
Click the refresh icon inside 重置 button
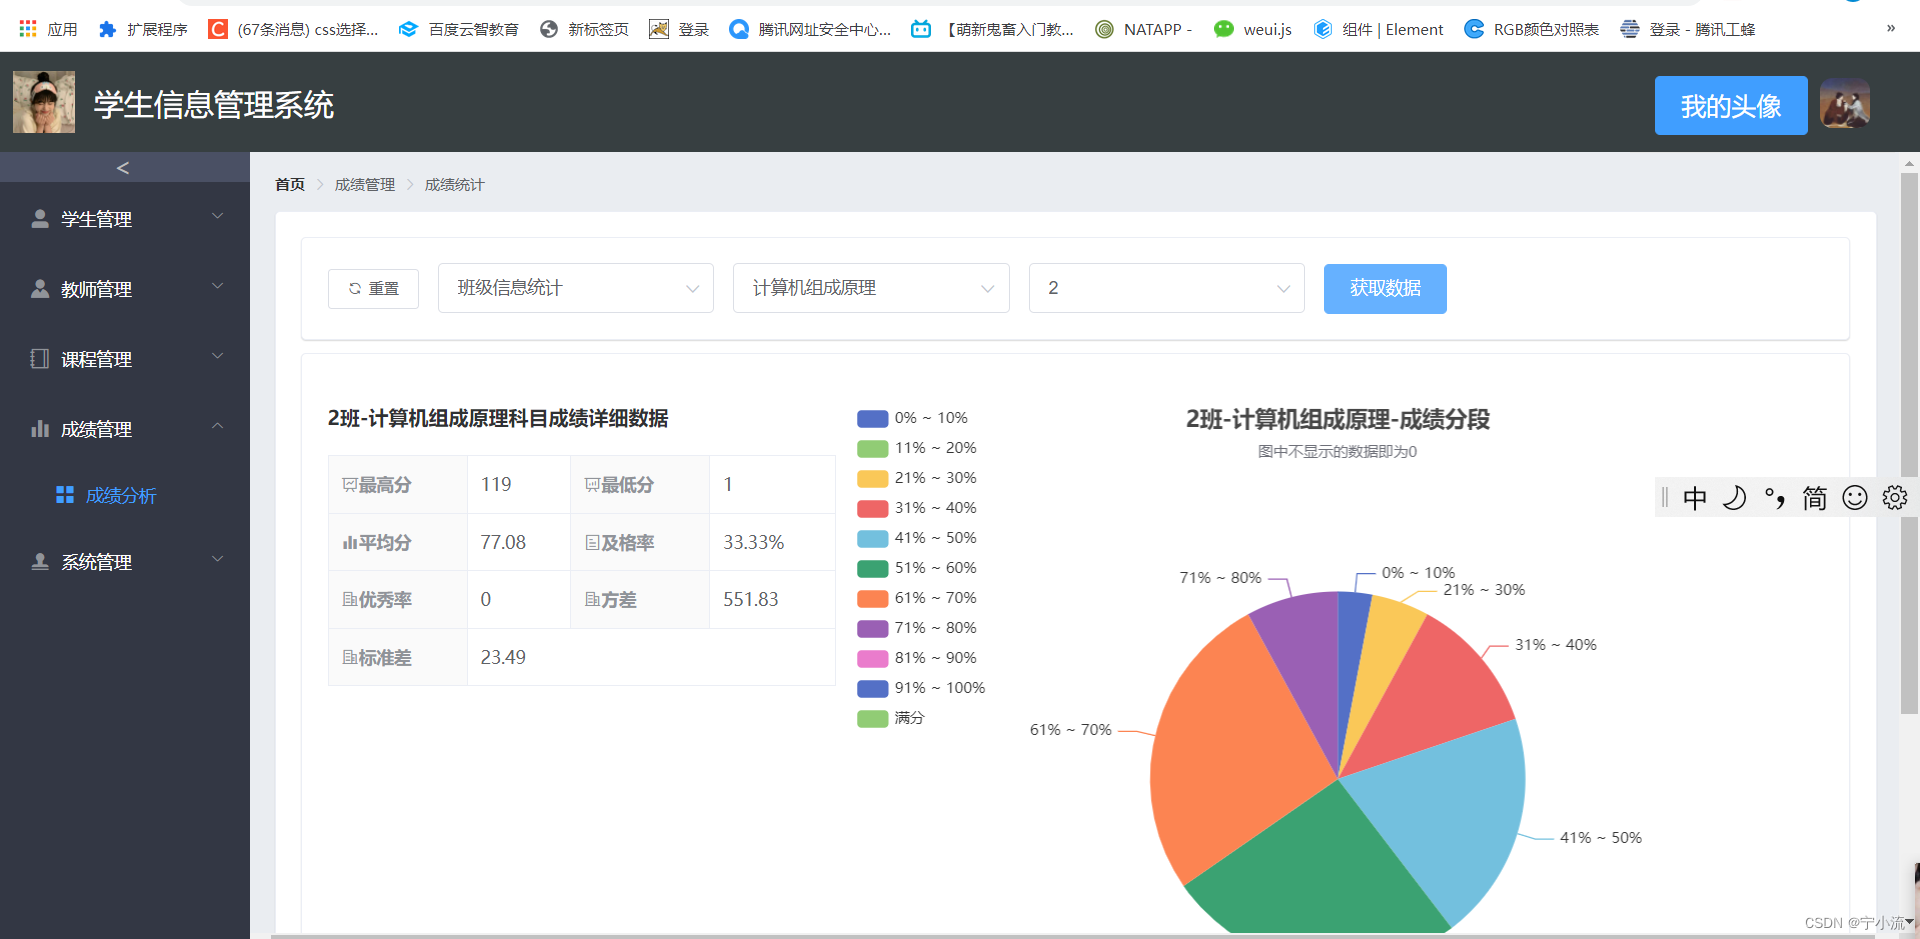pyautogui.click(x=356, y=288)
